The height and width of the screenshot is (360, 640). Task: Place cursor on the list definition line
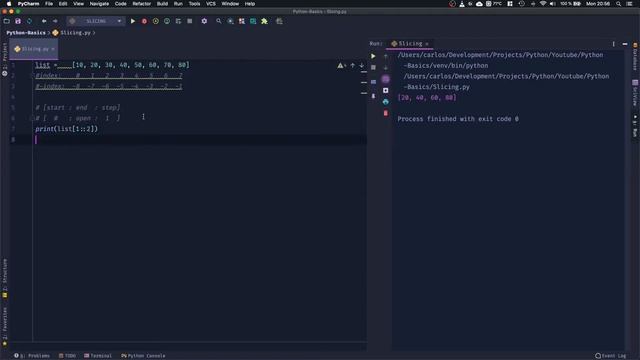click(x=112, y=65)
